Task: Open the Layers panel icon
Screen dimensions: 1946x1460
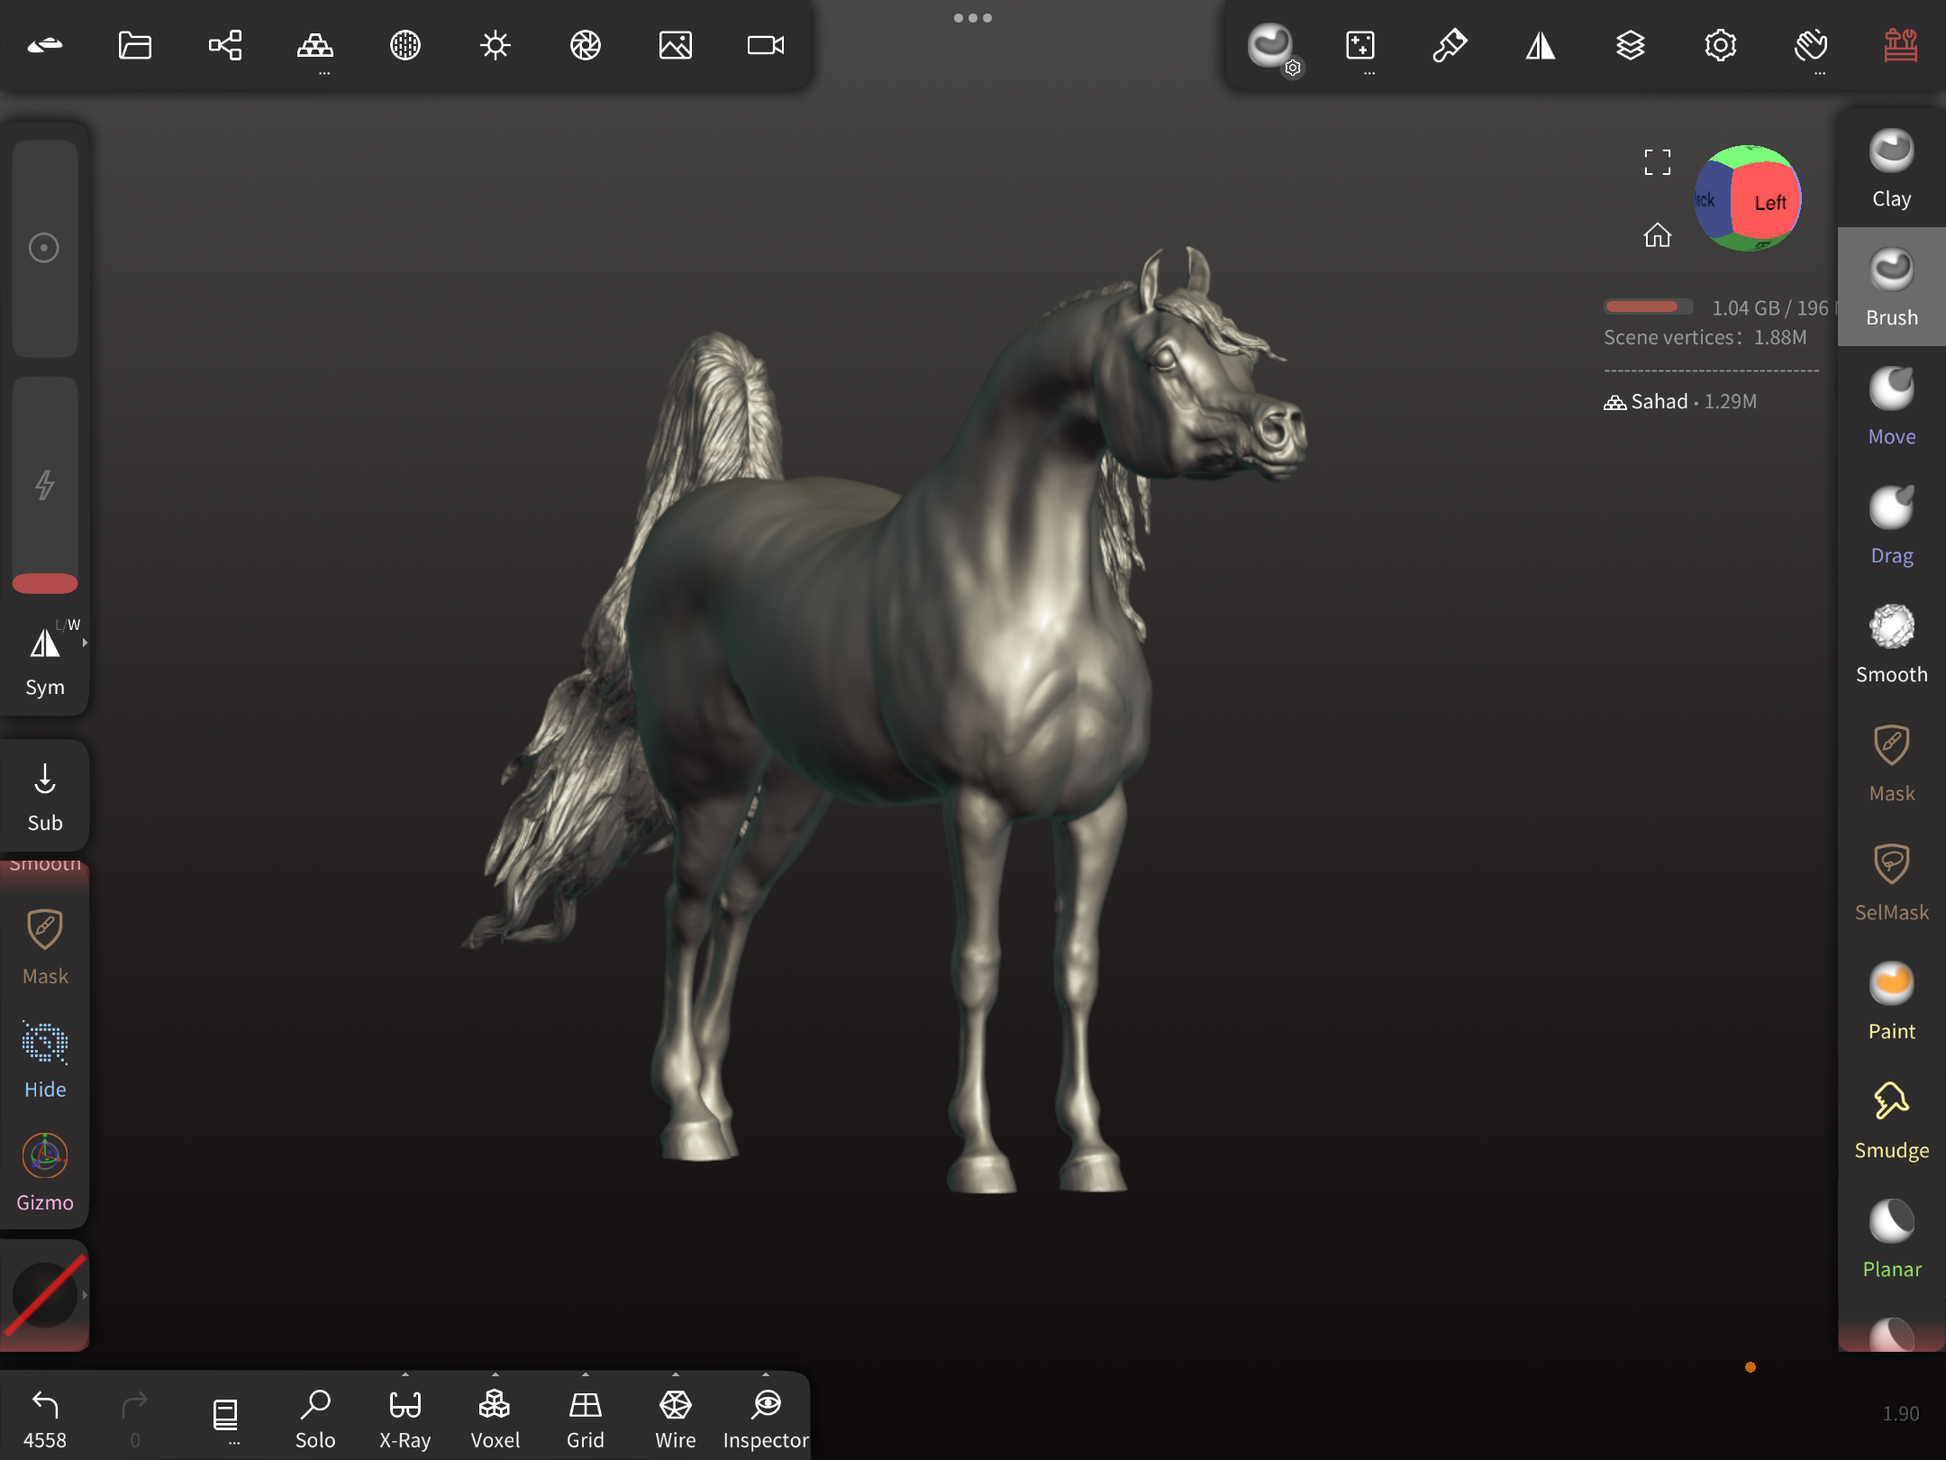Action: [x=1630, y=45]
